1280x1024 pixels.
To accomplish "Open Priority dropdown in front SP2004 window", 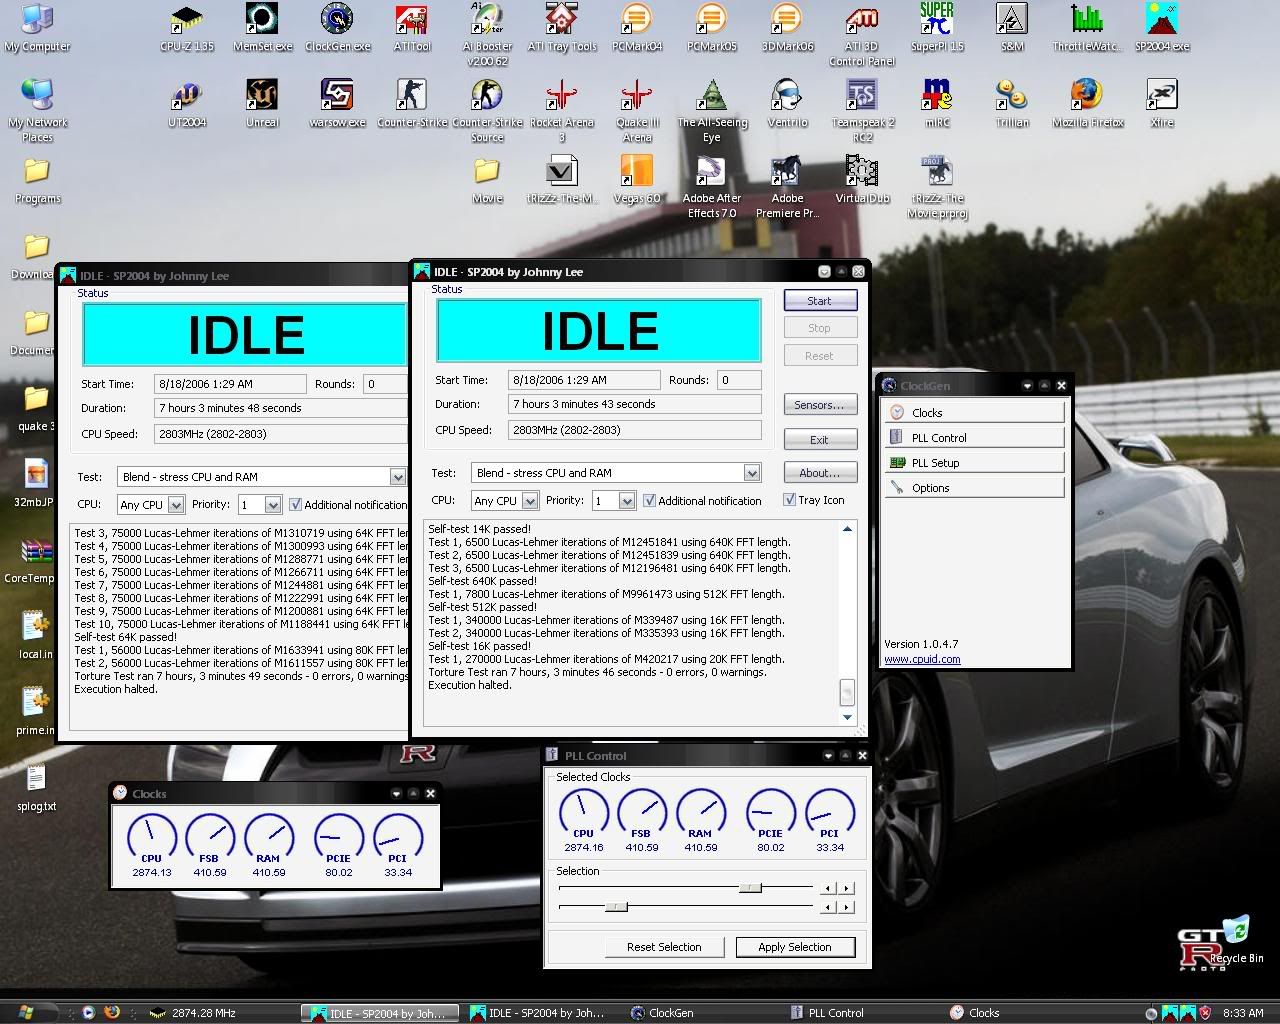I will coord(627,500).
